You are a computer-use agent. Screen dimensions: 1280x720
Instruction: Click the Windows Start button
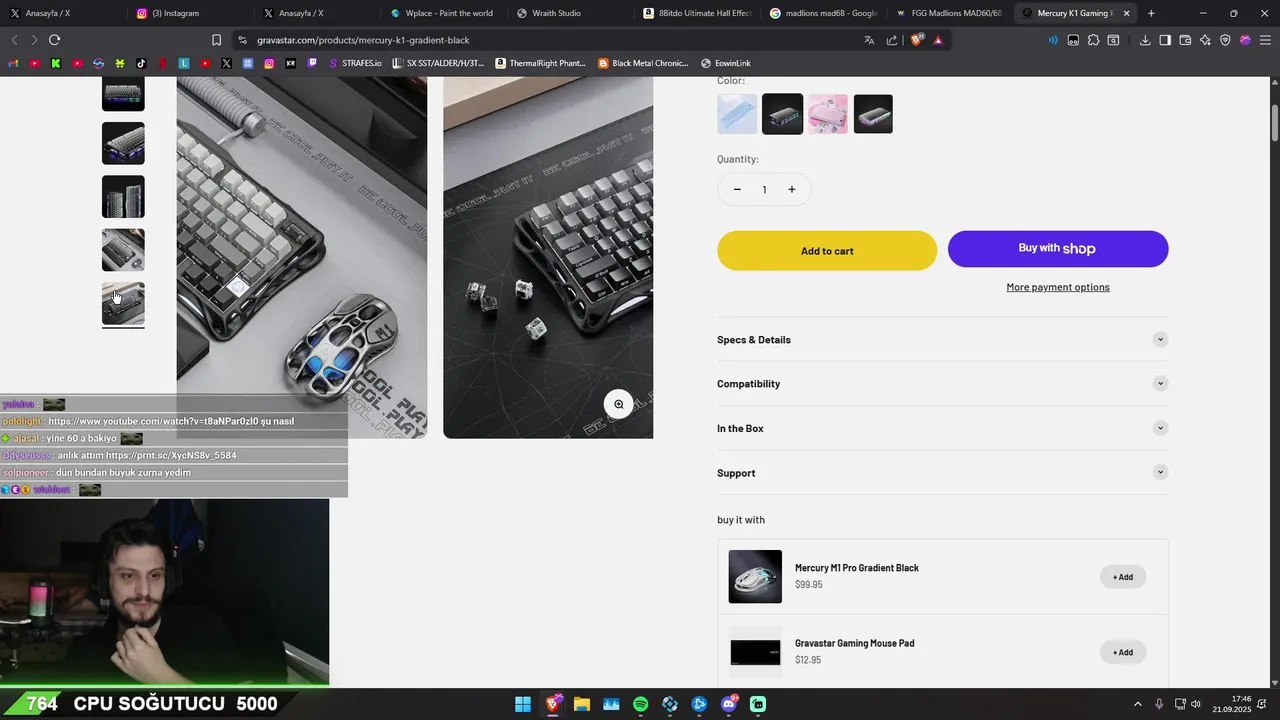pos(523,704)
